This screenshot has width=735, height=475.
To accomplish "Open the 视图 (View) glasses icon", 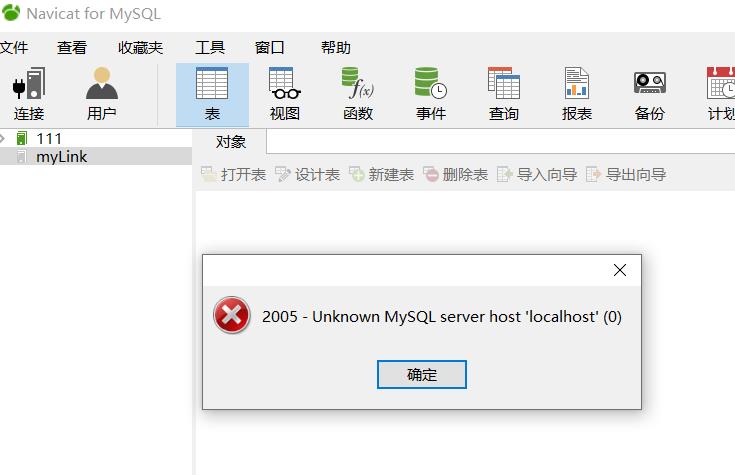I will (285, 94).
